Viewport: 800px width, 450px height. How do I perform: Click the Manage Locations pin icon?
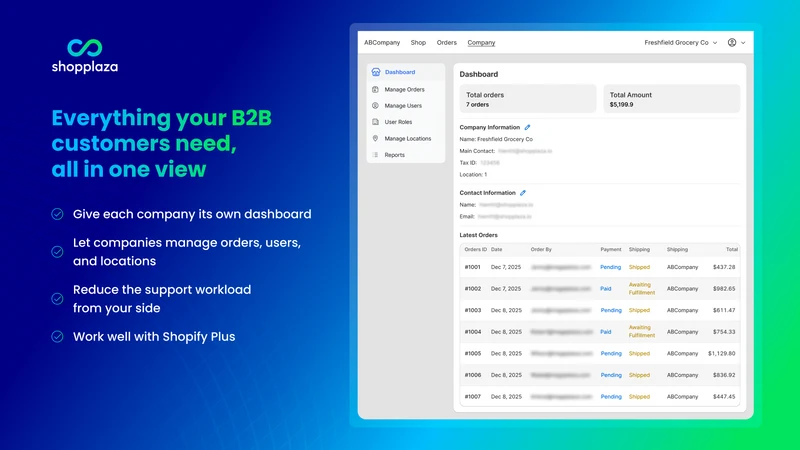point(376,138)
